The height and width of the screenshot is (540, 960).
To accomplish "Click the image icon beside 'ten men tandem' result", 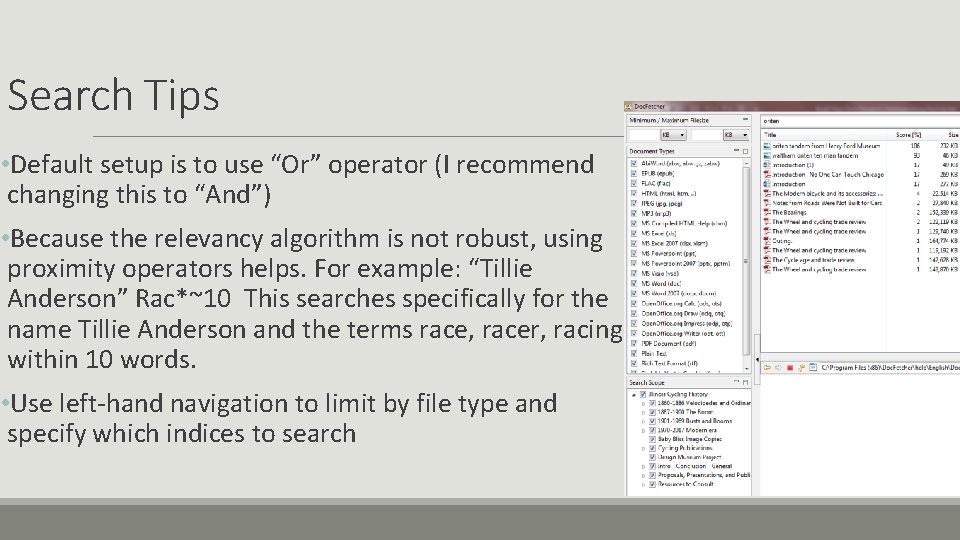I will [x=767, y=156].
